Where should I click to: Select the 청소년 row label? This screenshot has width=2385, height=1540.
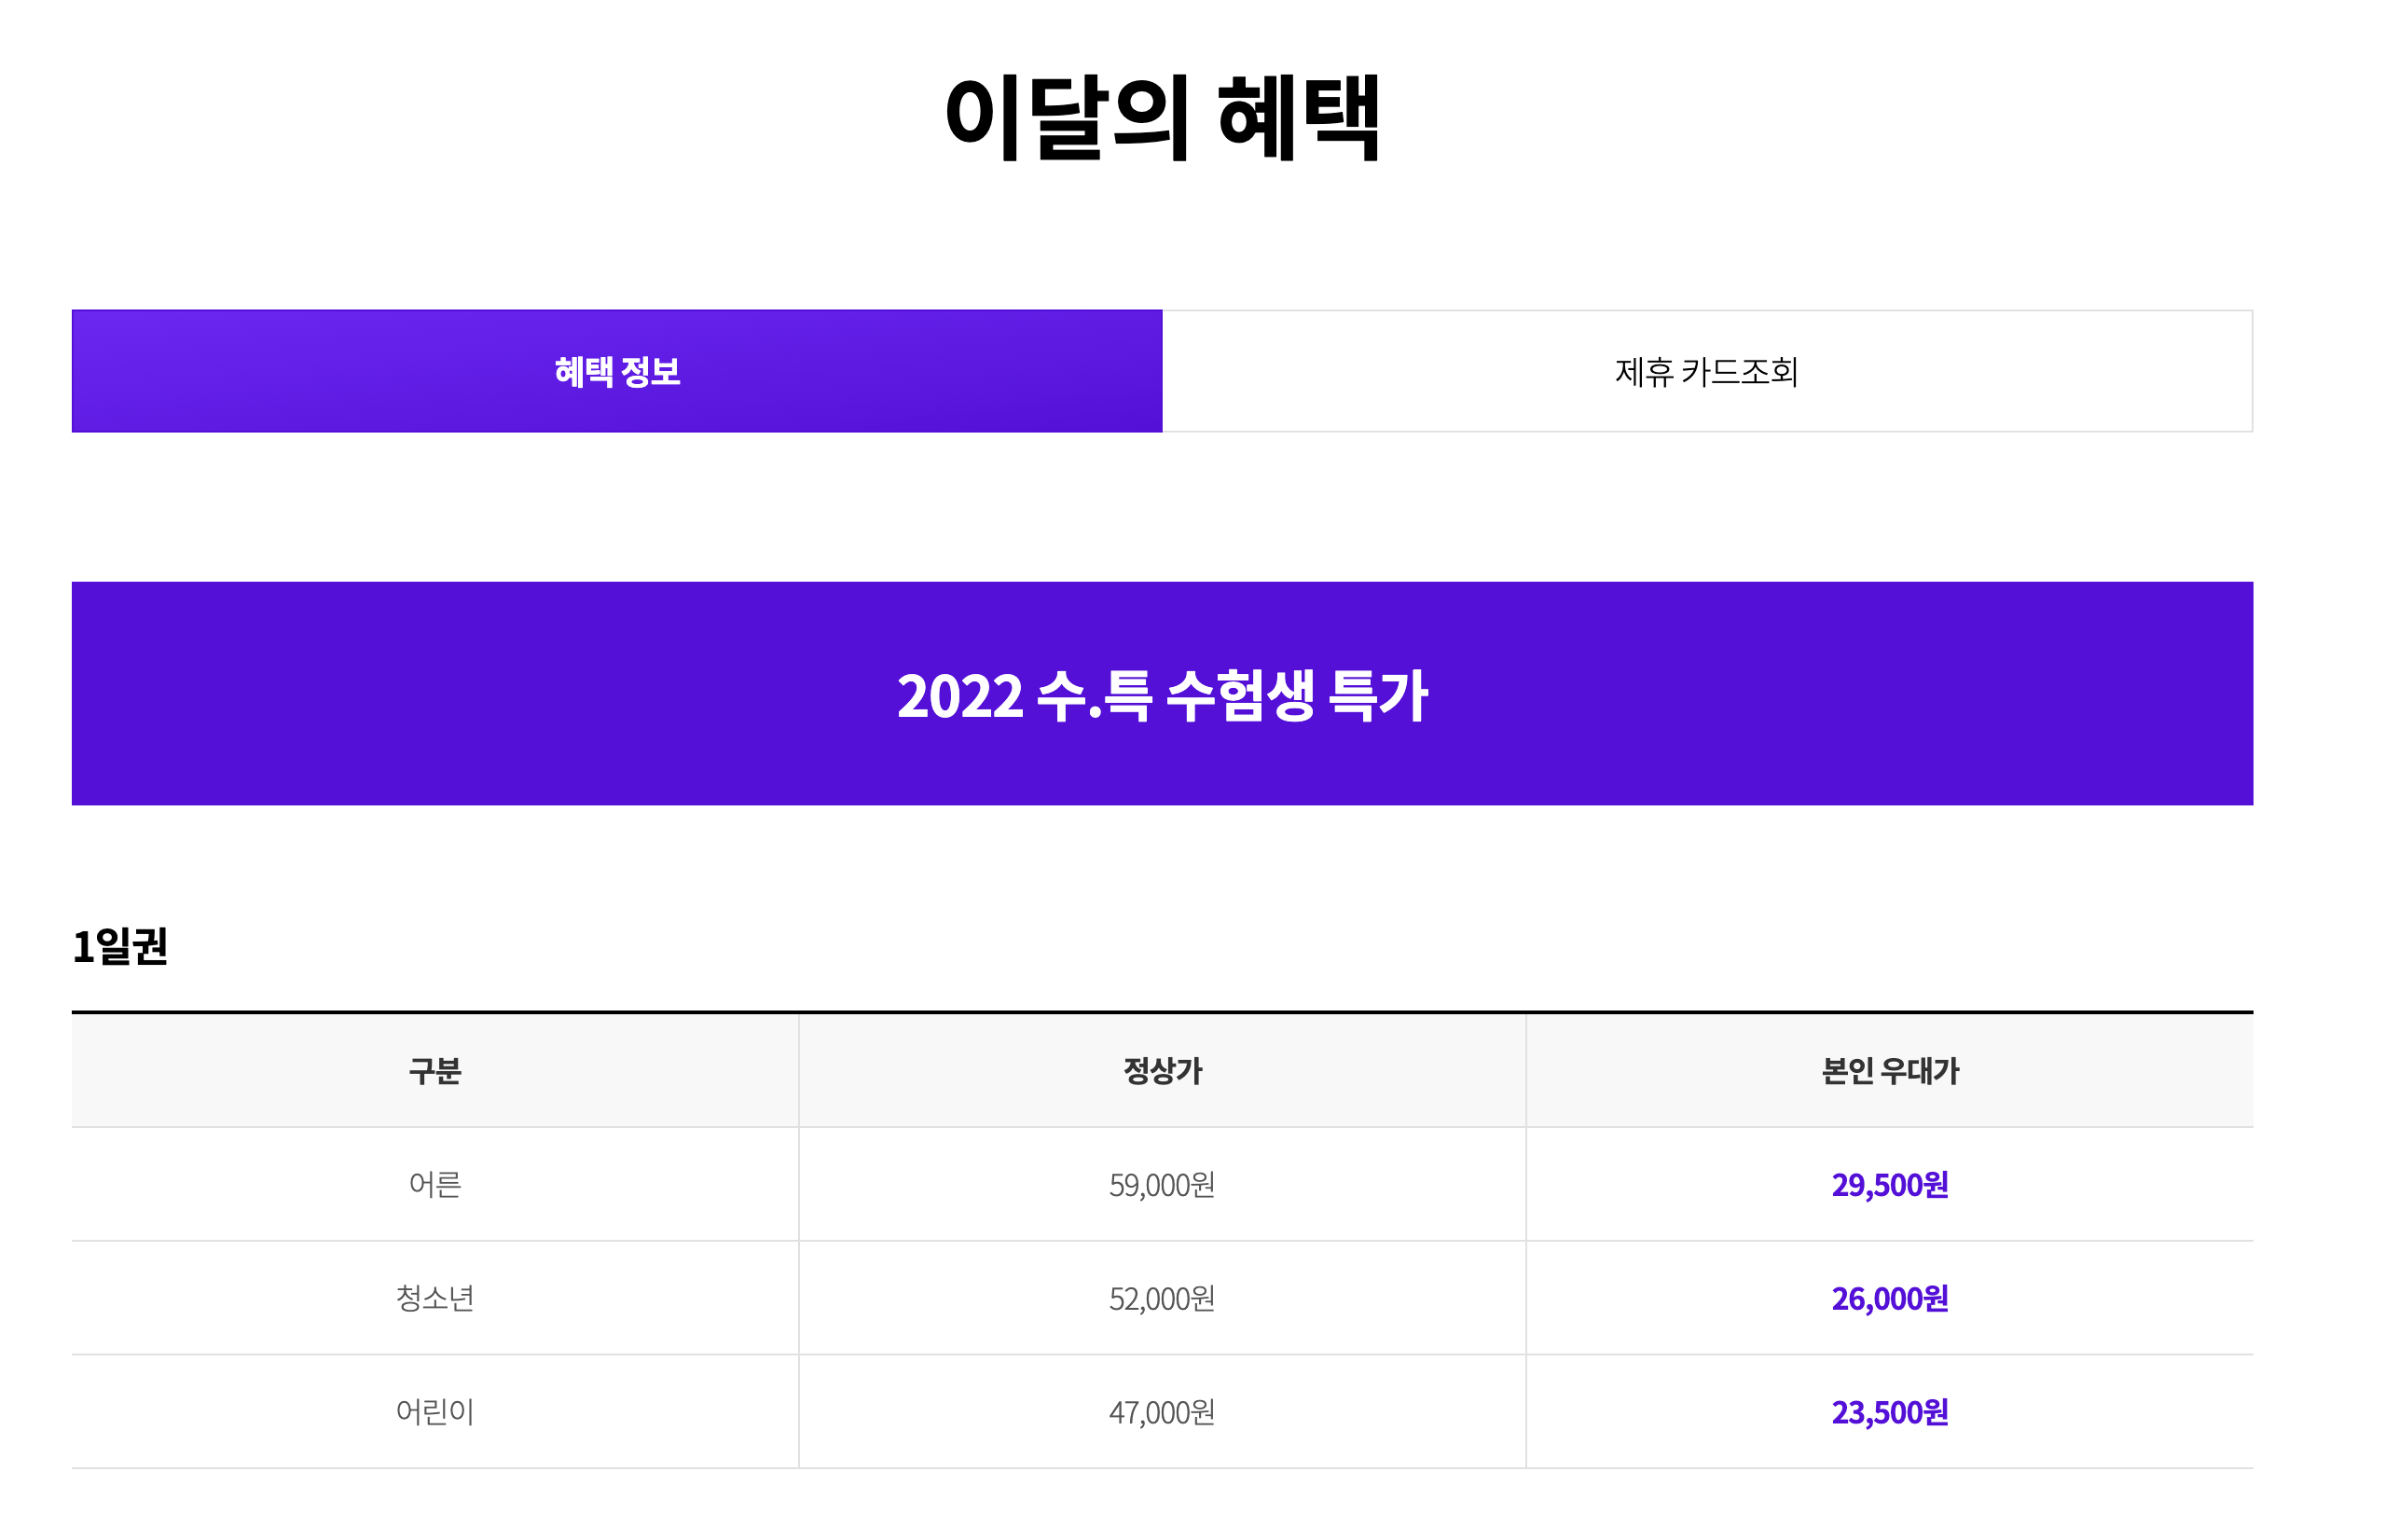[x=434, y=1298]
